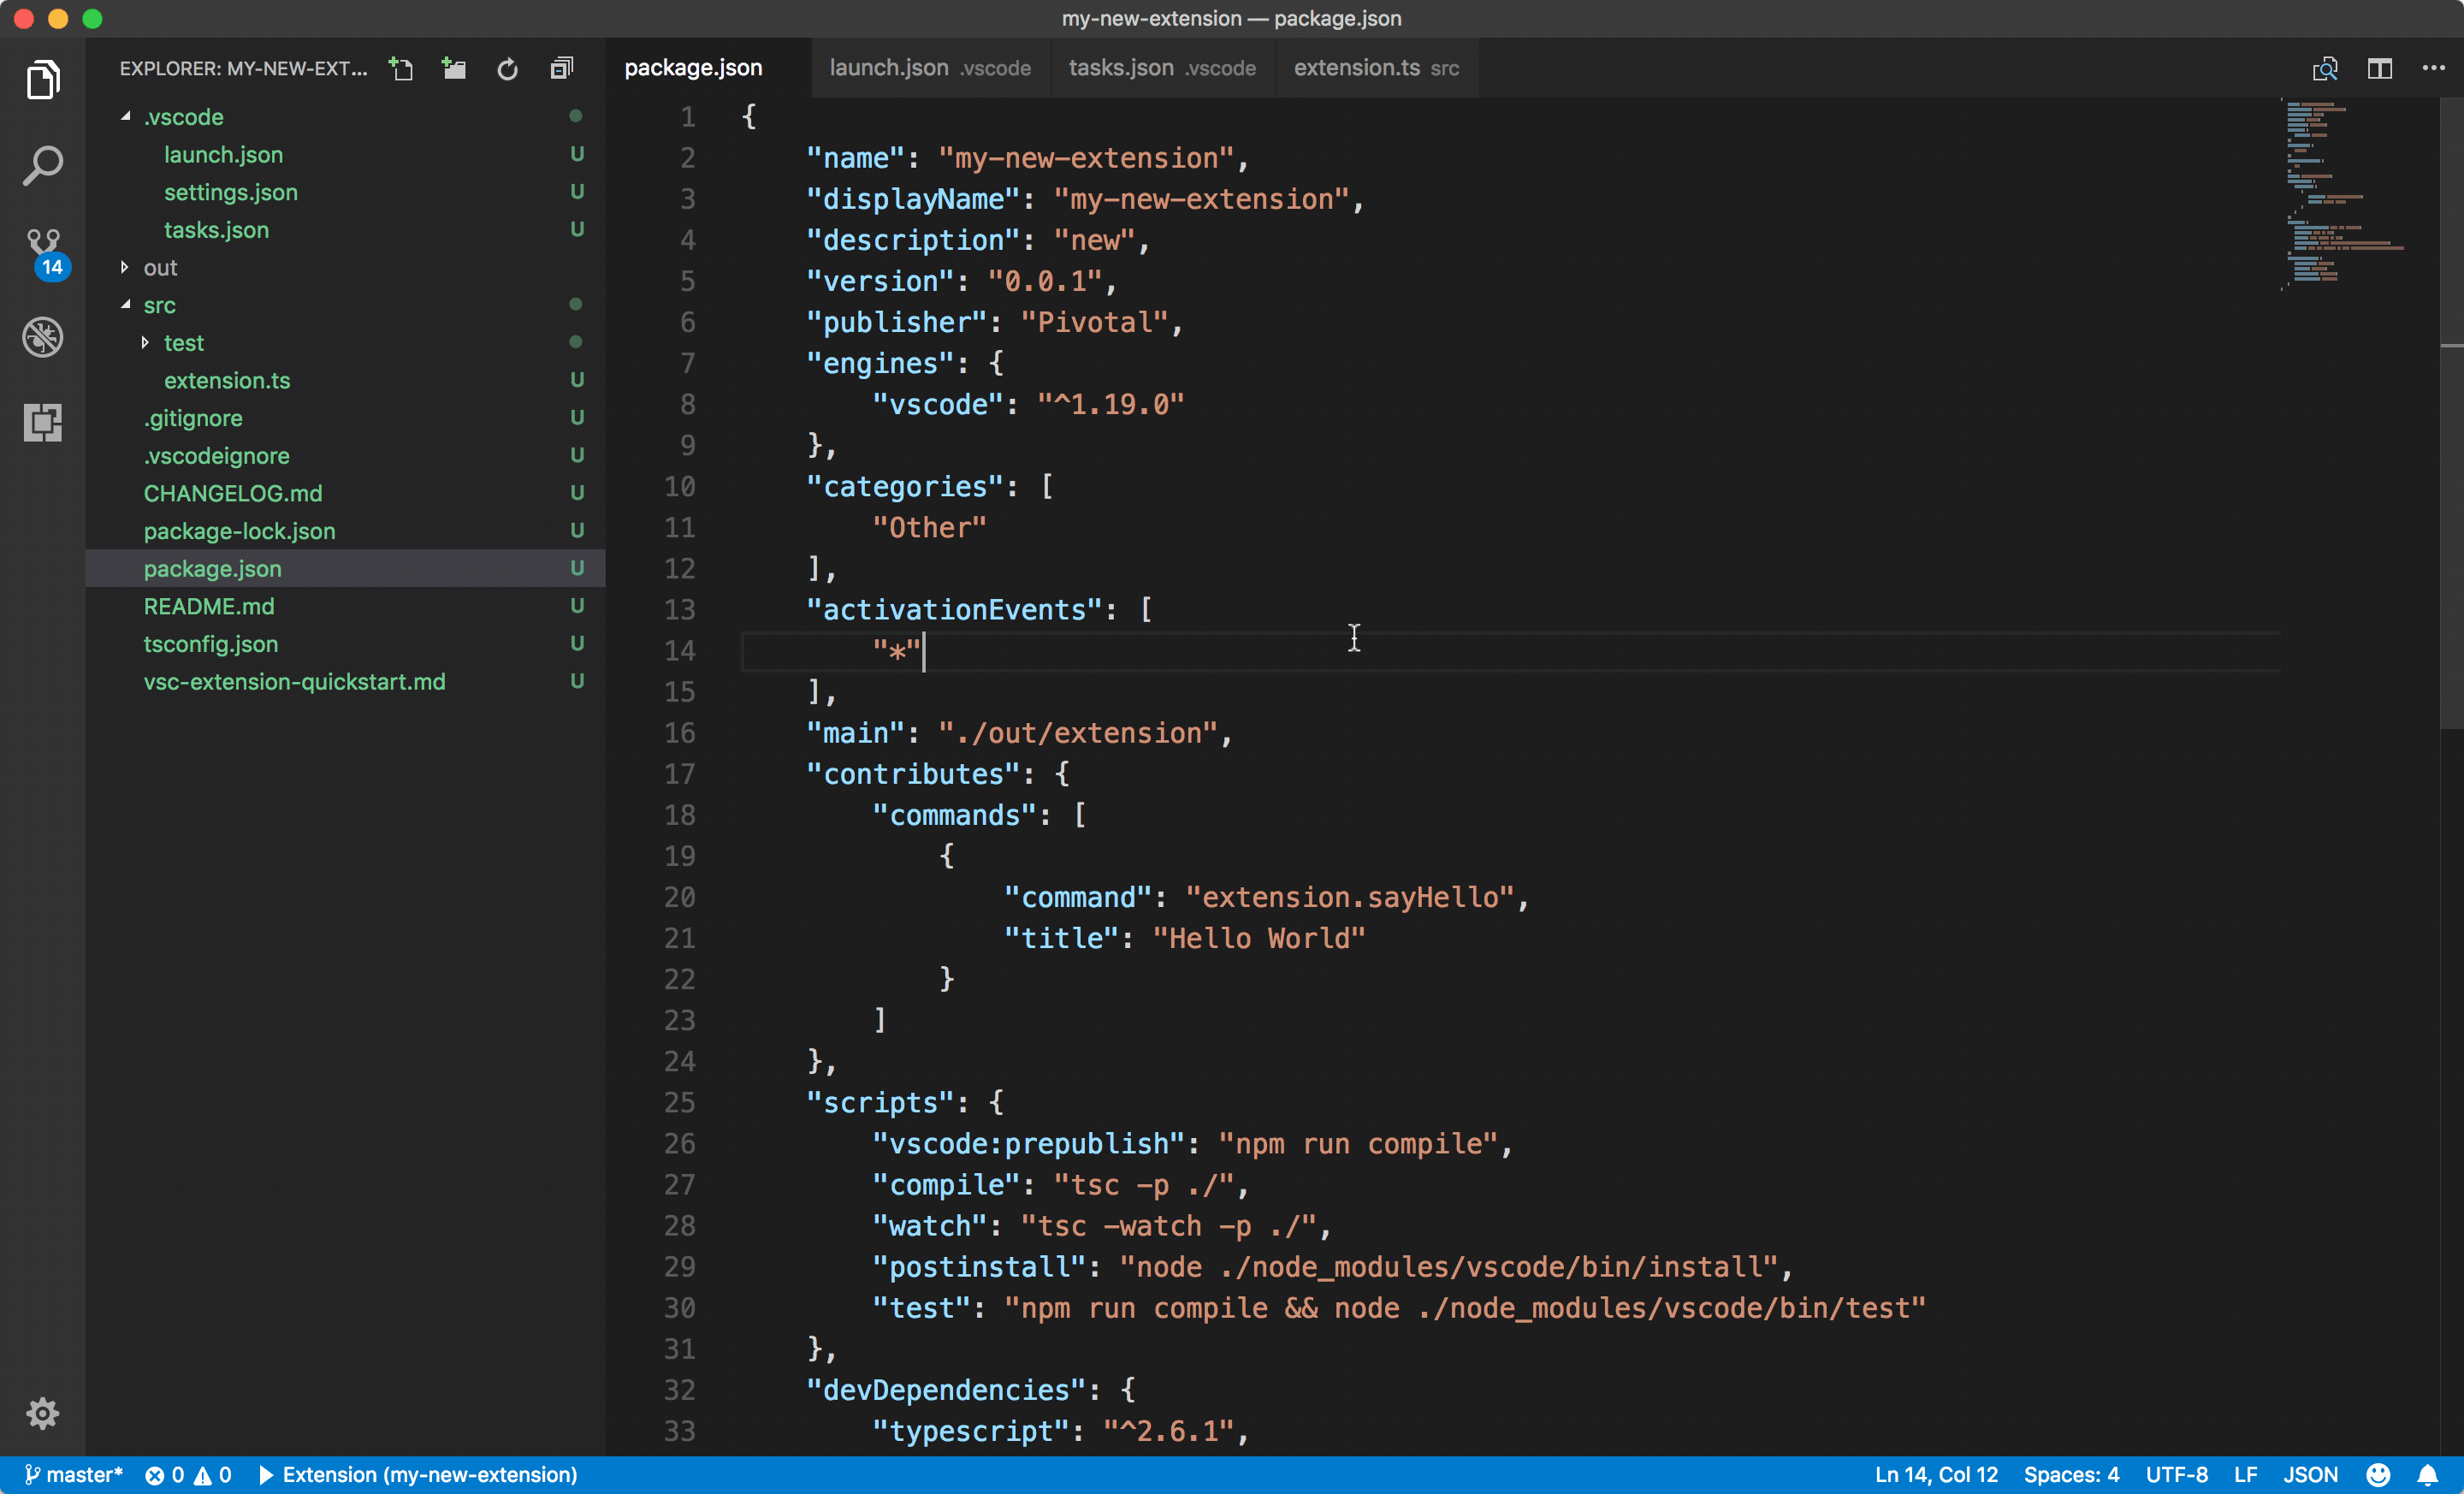Screen dimensions: 2464x1494
Task: Open workbench Settings gear
Action: pyautogui.click(x=43, y=1413)
